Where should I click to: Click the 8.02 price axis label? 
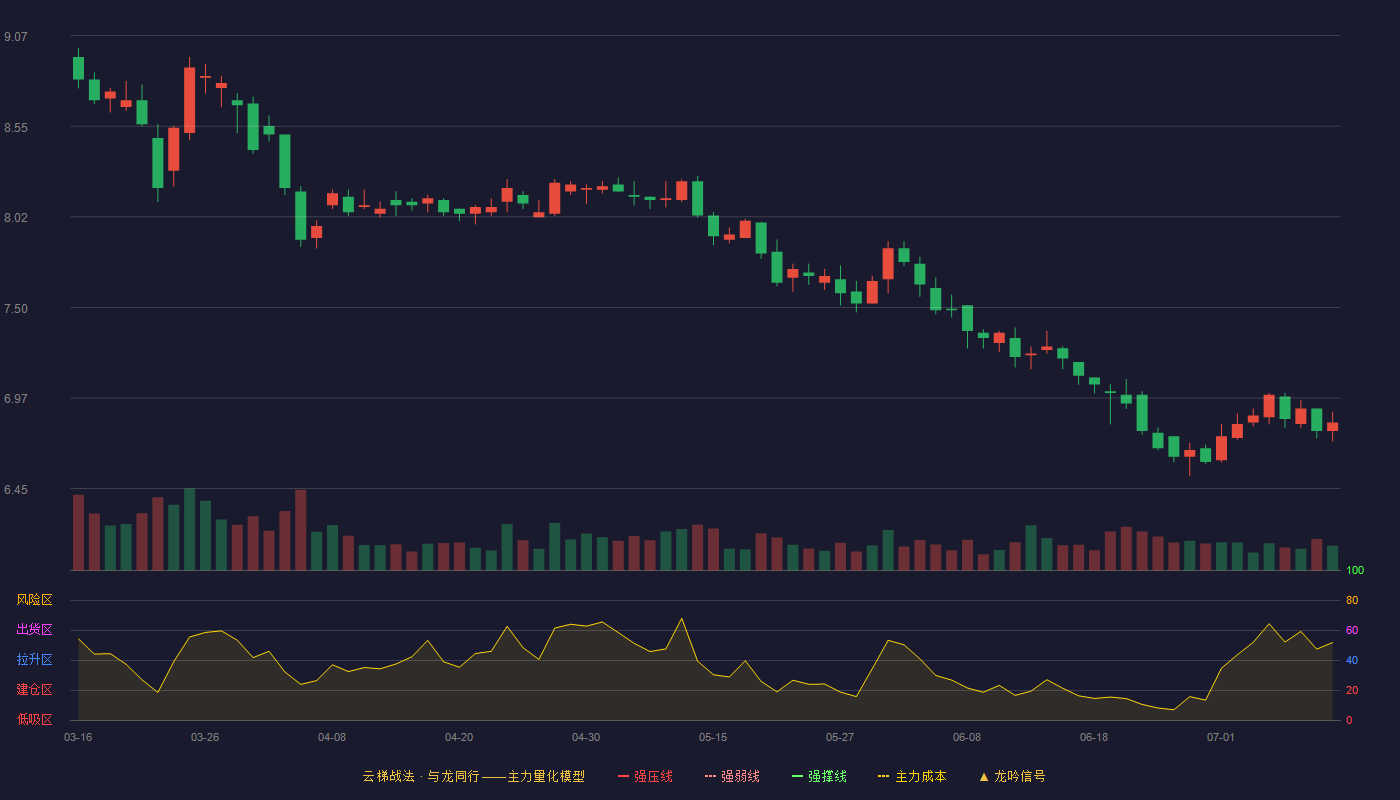tap(16, 218)
